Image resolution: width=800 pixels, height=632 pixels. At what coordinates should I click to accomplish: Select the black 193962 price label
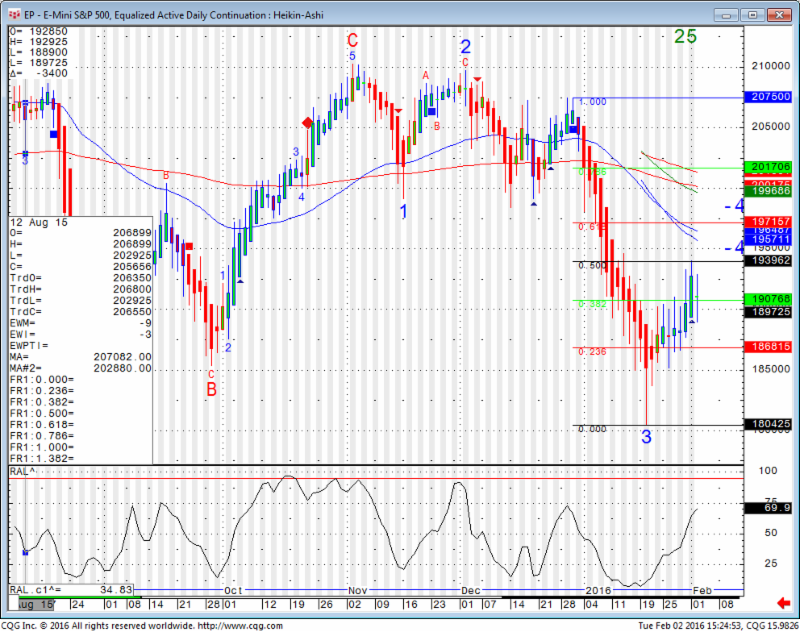point(768,261)
